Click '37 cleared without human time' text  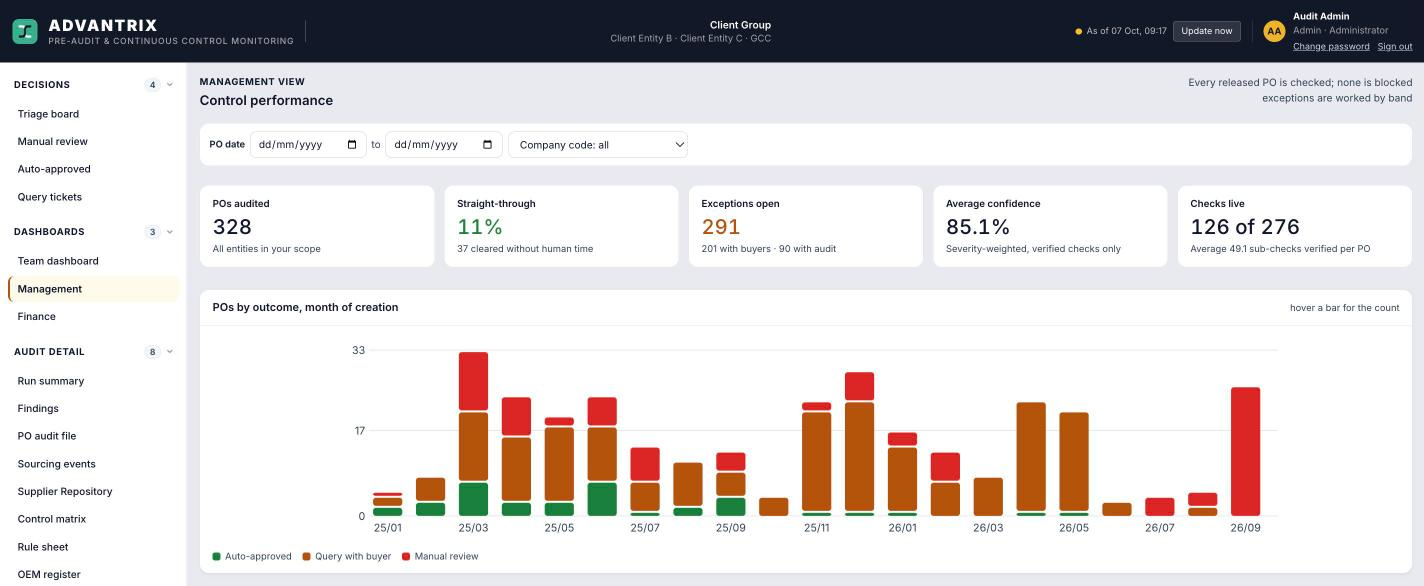coord(525,249)
